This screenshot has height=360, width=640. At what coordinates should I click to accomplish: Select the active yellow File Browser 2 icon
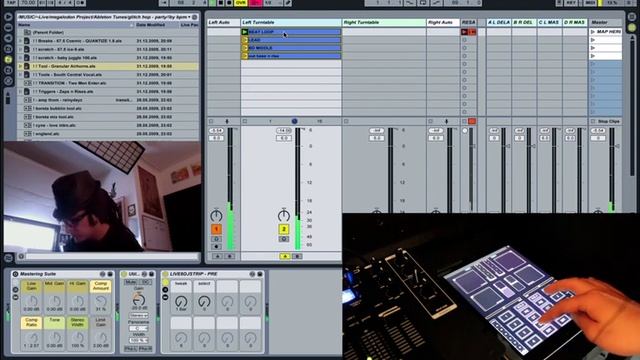coord(8,59)
